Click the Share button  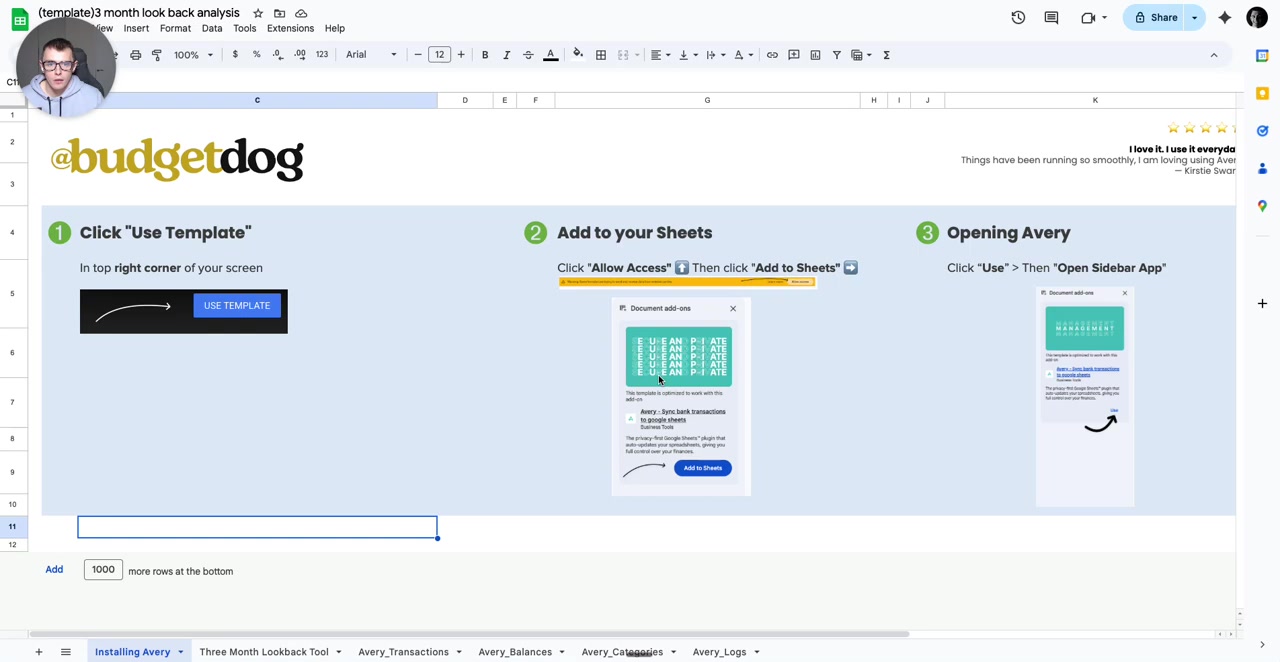coord(1163,17)
